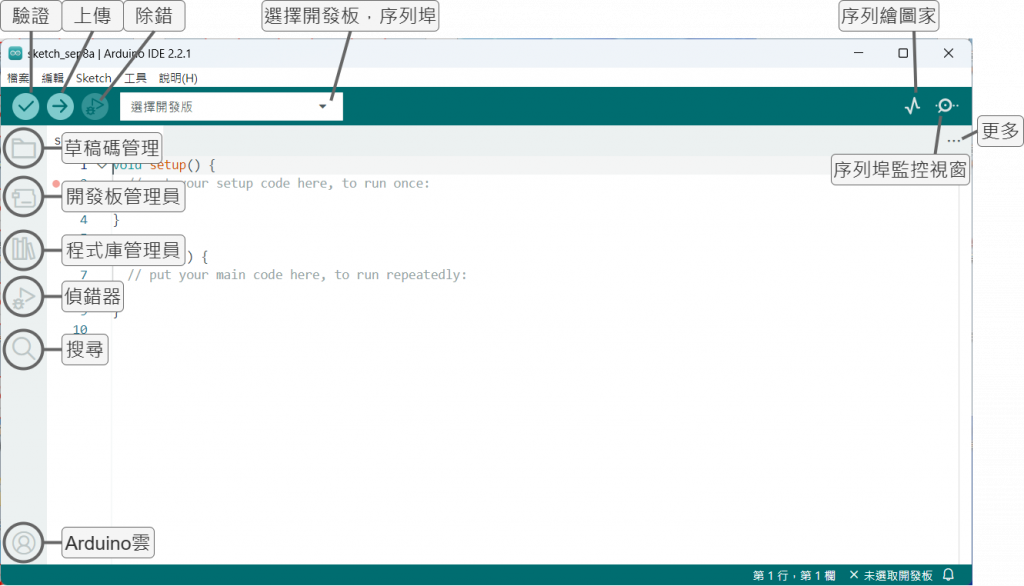Image resolution: width=1024 pixels, height=586 pixels.
Task: Start debugging with the toolbar debug icon
Action: click(x=95, y=106)
